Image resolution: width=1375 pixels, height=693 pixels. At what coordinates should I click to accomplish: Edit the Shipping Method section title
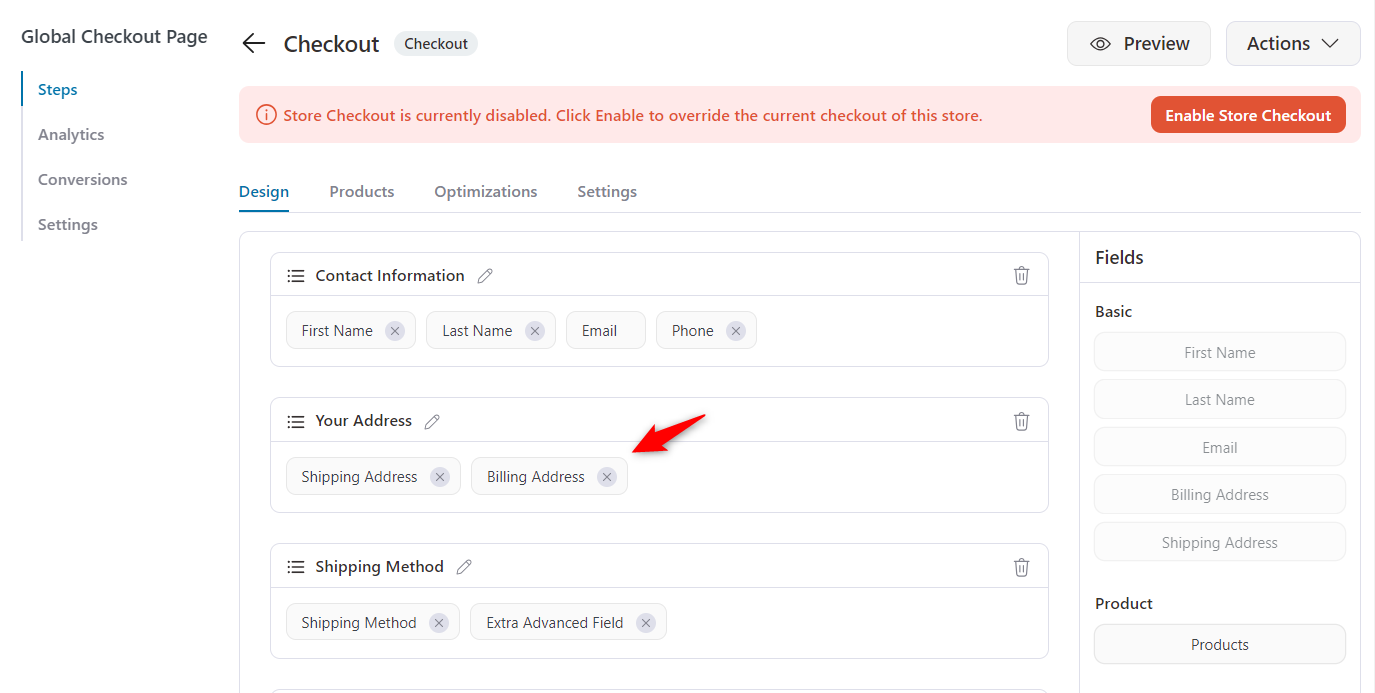(x=464, y=567)
